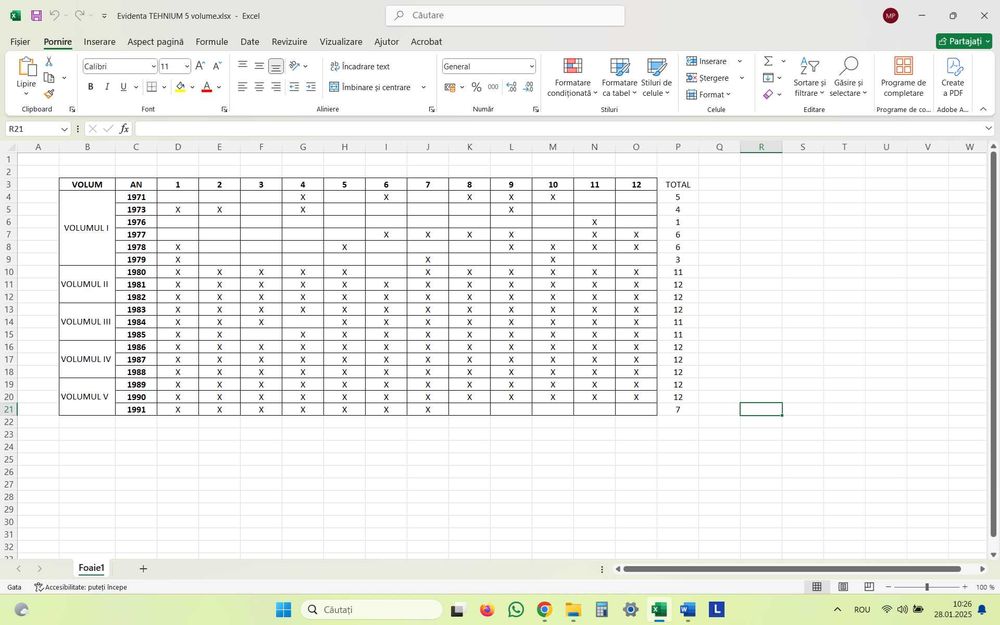This screenshot has height=625, width=1000.
Task: Toggle middle vertical alignment
Action: pyautogui.click(x=259, y=66)
